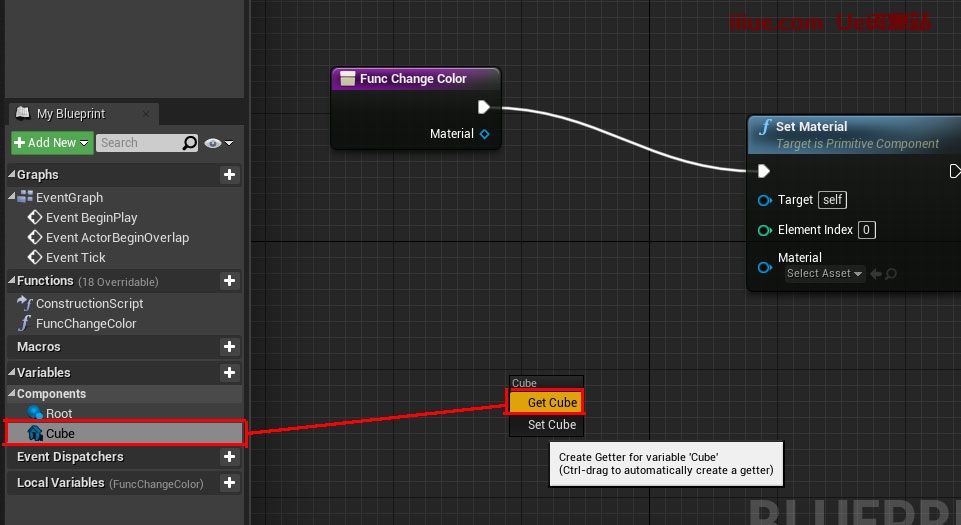The image size is (961, 525).
Task: Add a new function with Functions plus icon
Action: [x=230, y=281]
